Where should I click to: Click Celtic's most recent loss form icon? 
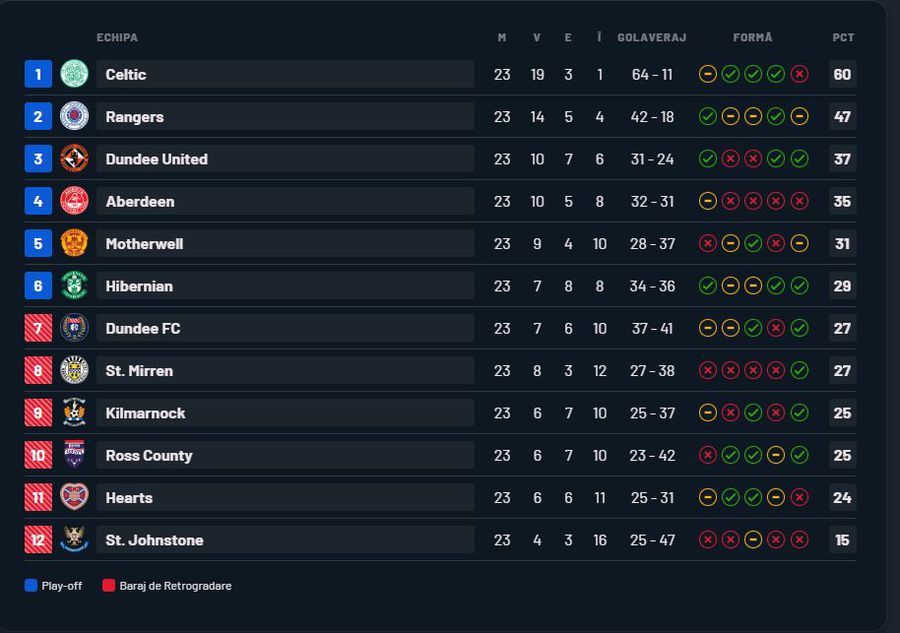point(799,74)
